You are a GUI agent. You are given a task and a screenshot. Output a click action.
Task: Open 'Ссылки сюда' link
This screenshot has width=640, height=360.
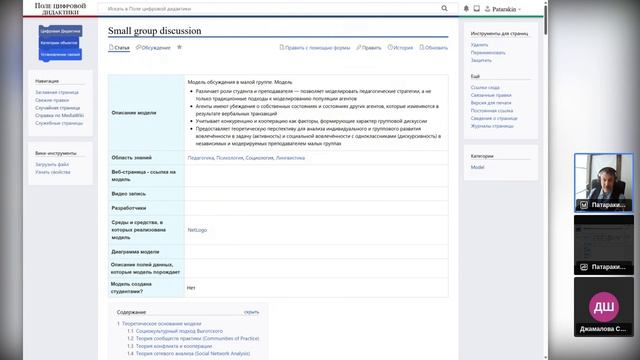[x=485, y=88]
